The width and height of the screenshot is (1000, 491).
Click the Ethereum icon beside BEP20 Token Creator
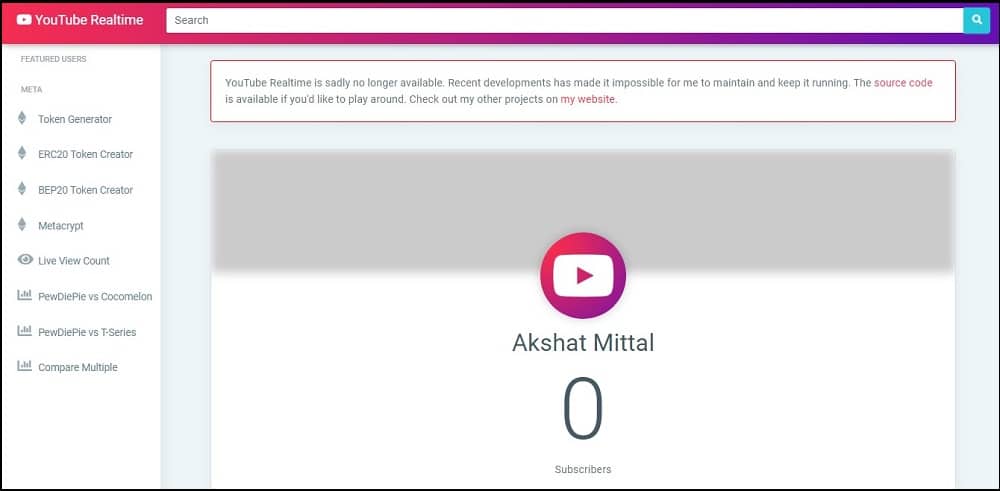(x=22, y=189)
